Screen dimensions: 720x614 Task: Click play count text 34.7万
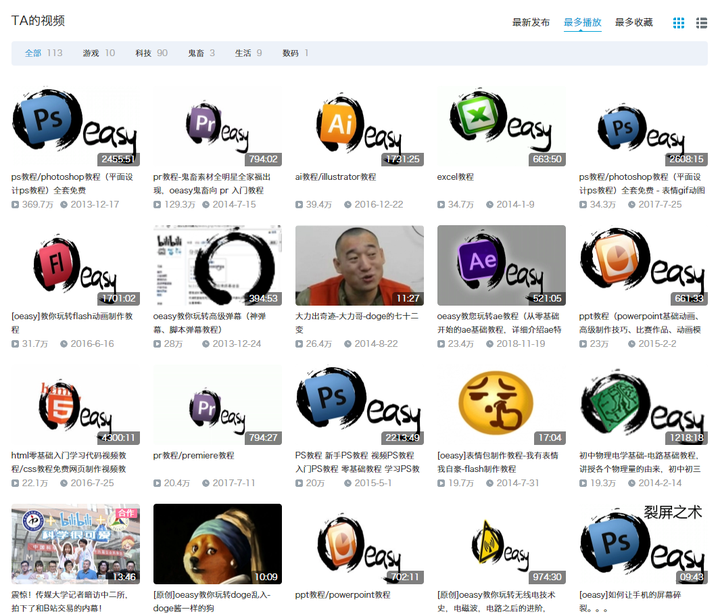pyautogui.click(x=461, y=204)
